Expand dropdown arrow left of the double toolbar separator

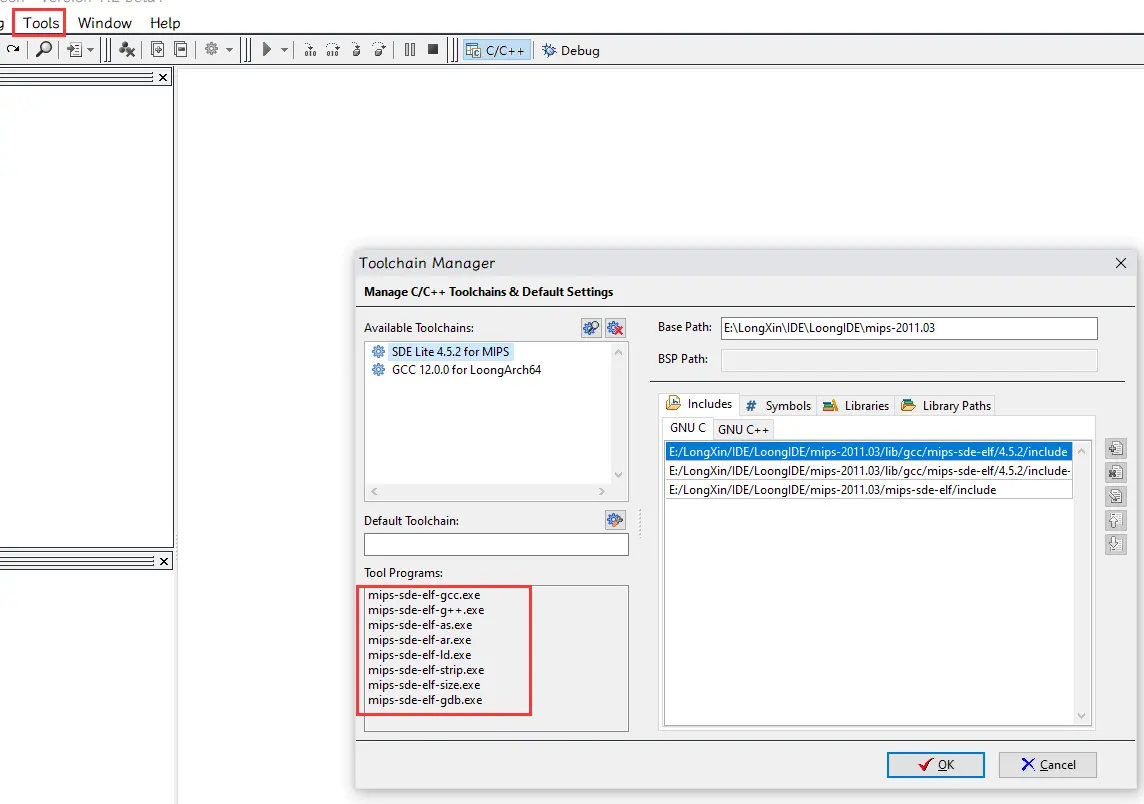click(90, 50)
